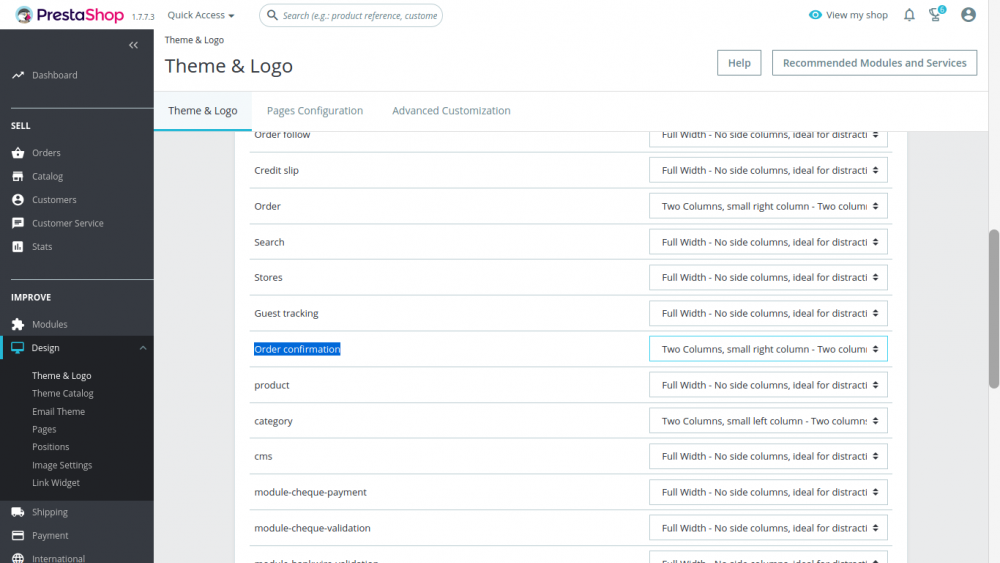Click the version number 1.7.7.3
The image size is (1000, 563).
143,17
